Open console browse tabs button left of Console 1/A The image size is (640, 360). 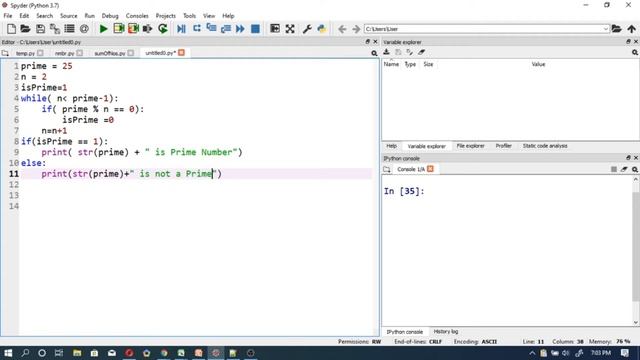click(x=387, y=169)
